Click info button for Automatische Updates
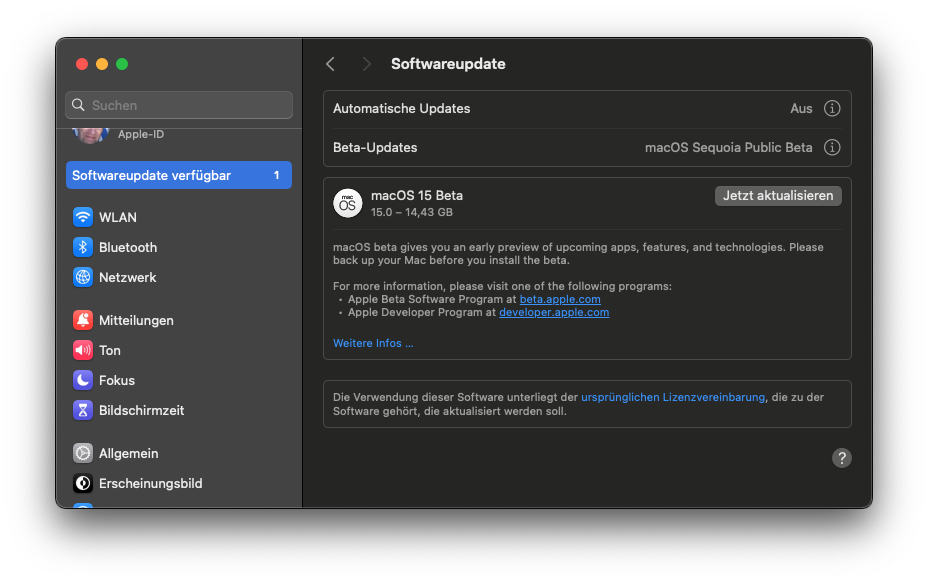 point(831,108)
